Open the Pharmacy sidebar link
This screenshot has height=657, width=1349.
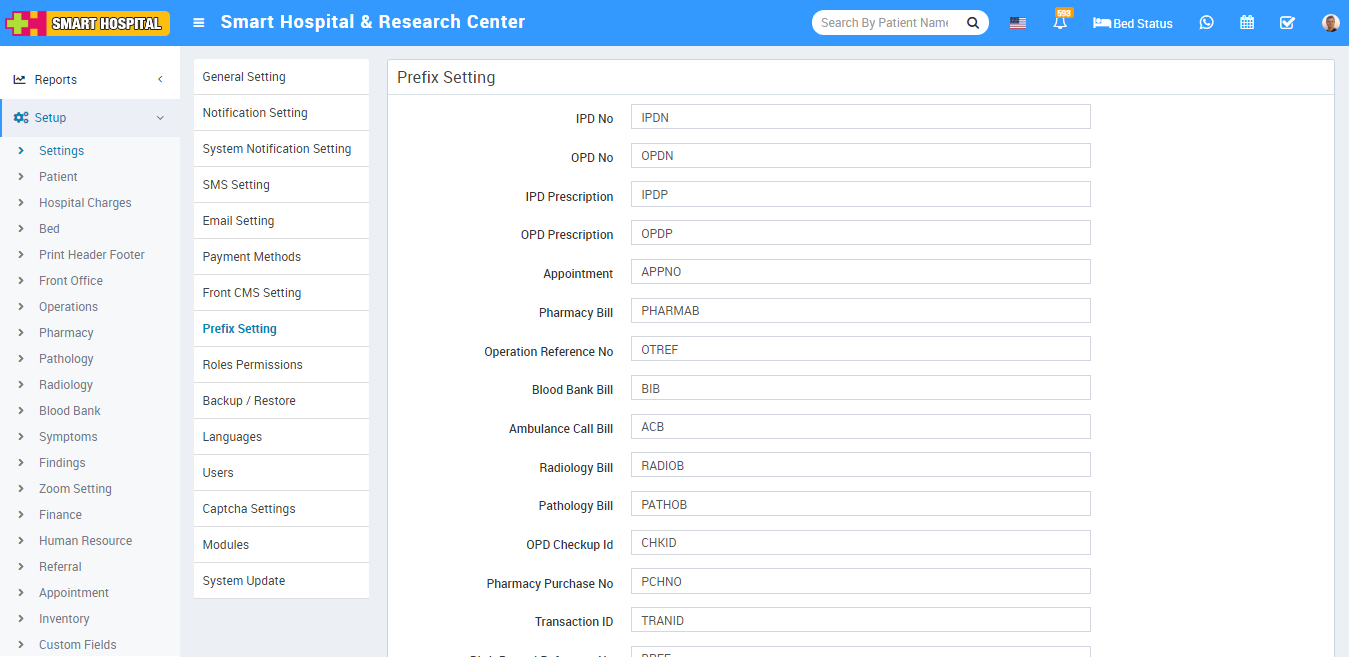[66, 333]
